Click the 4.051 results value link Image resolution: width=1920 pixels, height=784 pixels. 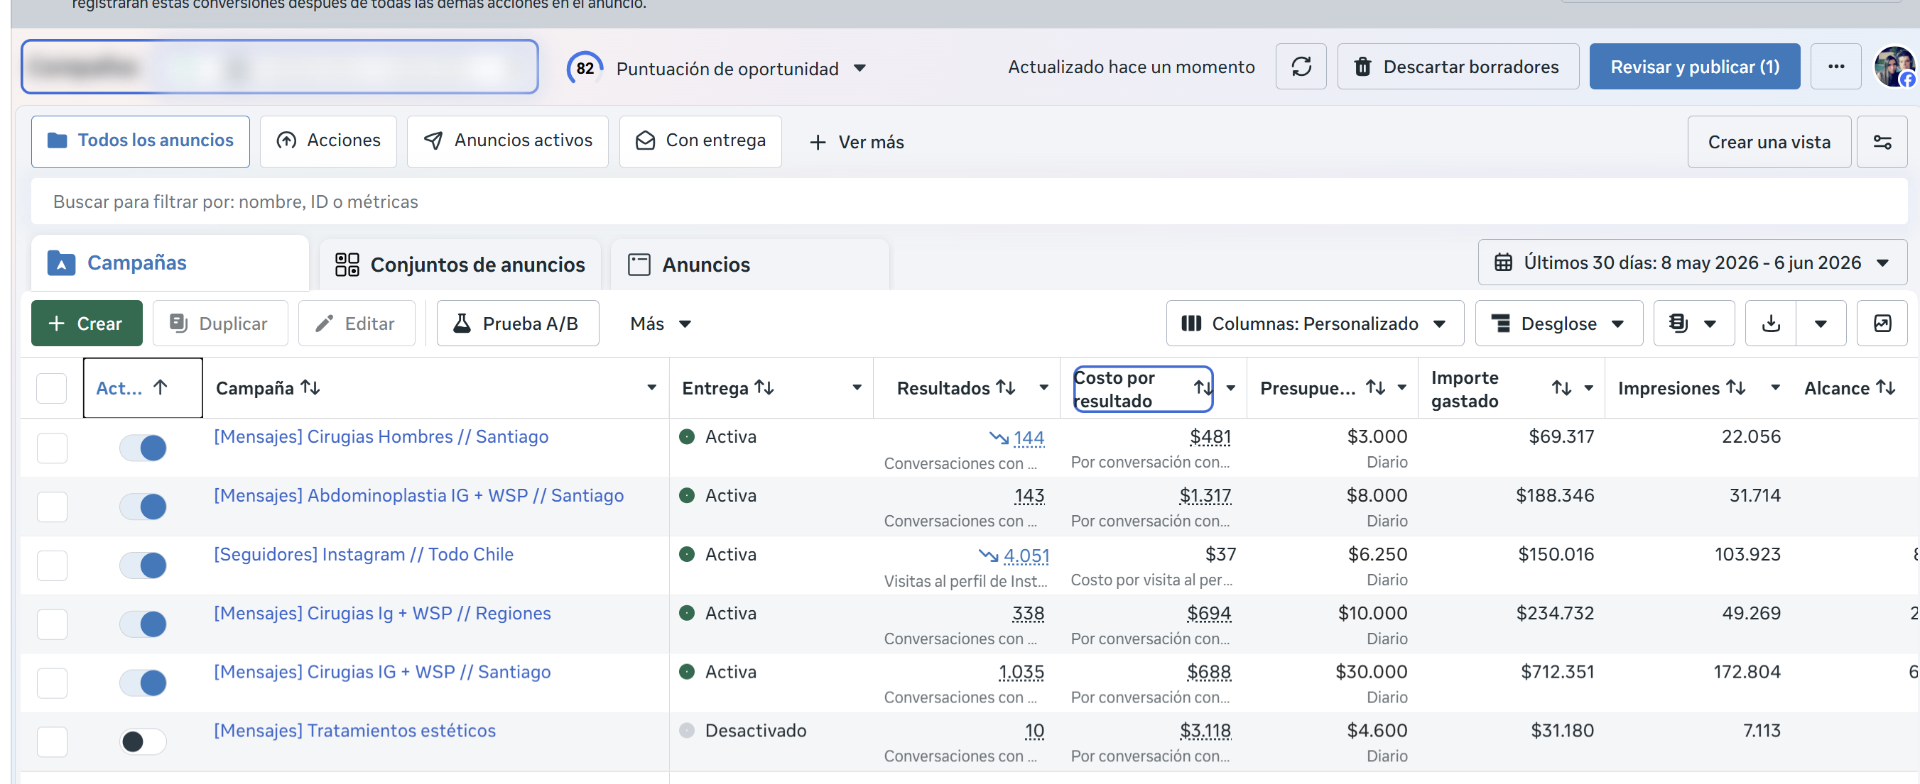[1027, 556]
